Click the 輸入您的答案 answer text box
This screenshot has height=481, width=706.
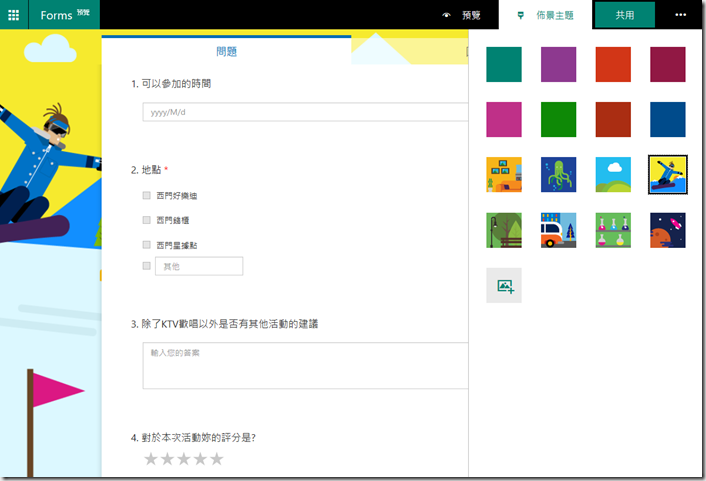coord(305,366)
